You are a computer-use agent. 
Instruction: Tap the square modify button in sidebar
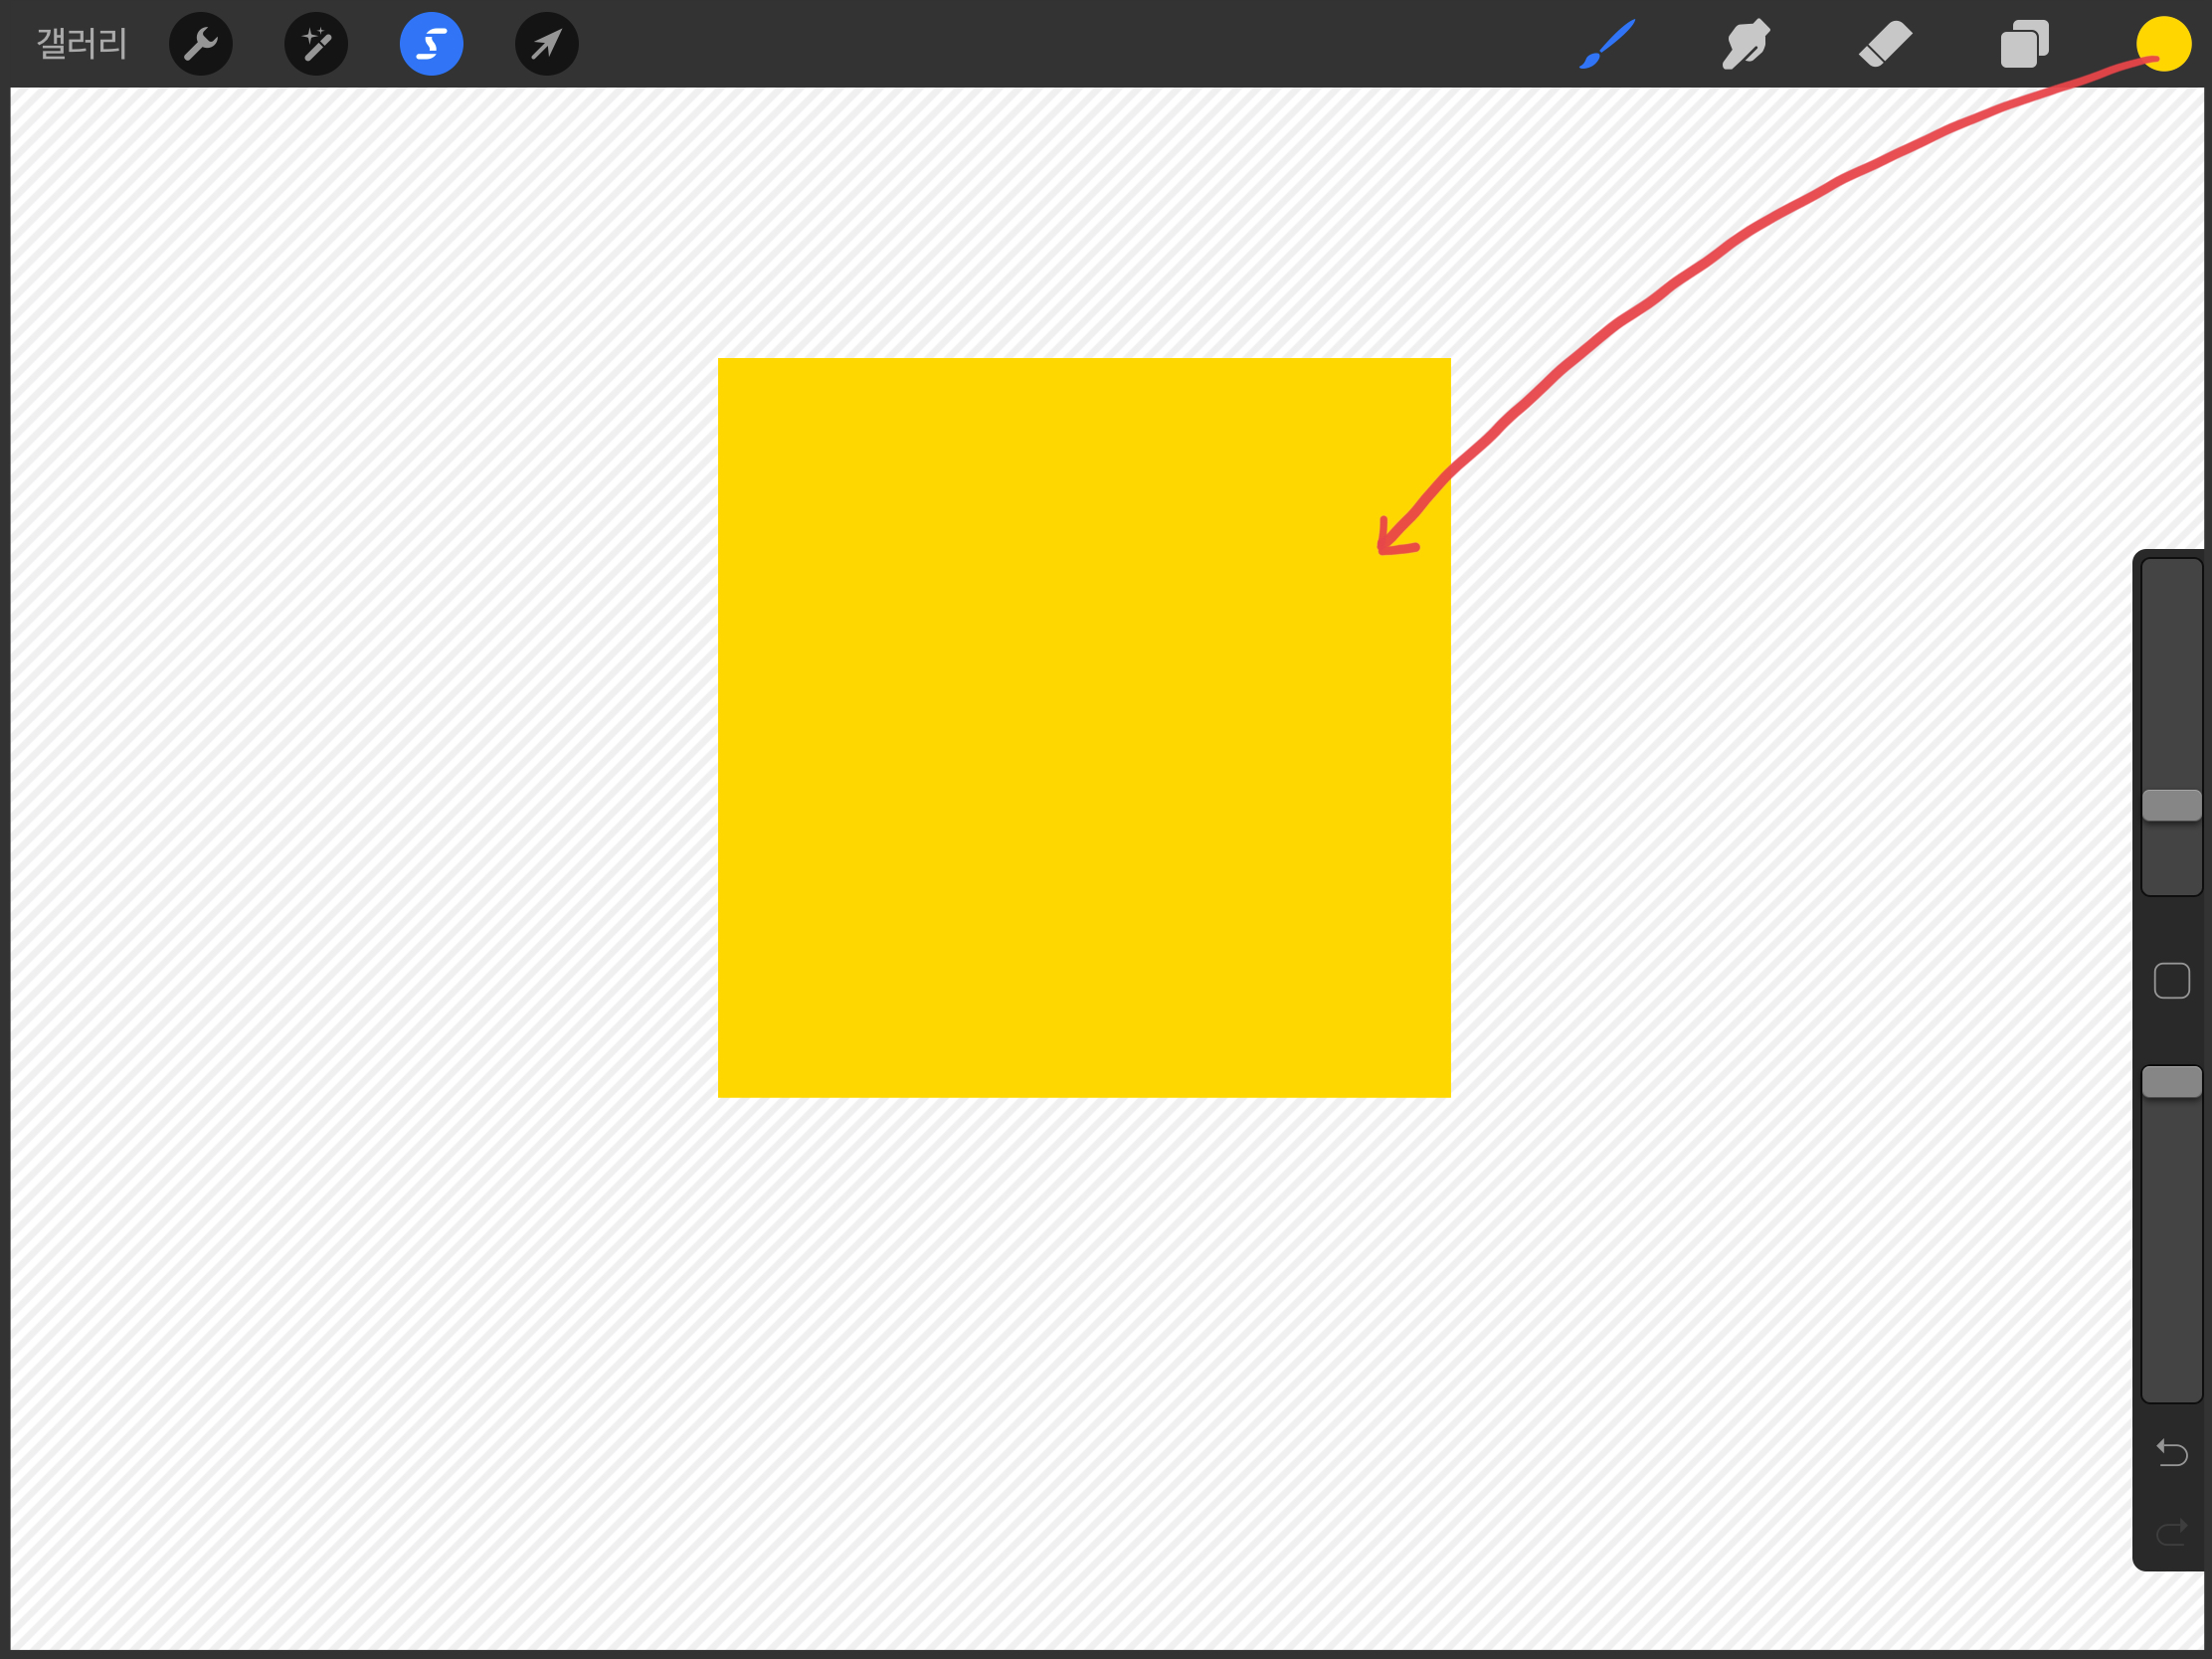[x=2171, y=981]
